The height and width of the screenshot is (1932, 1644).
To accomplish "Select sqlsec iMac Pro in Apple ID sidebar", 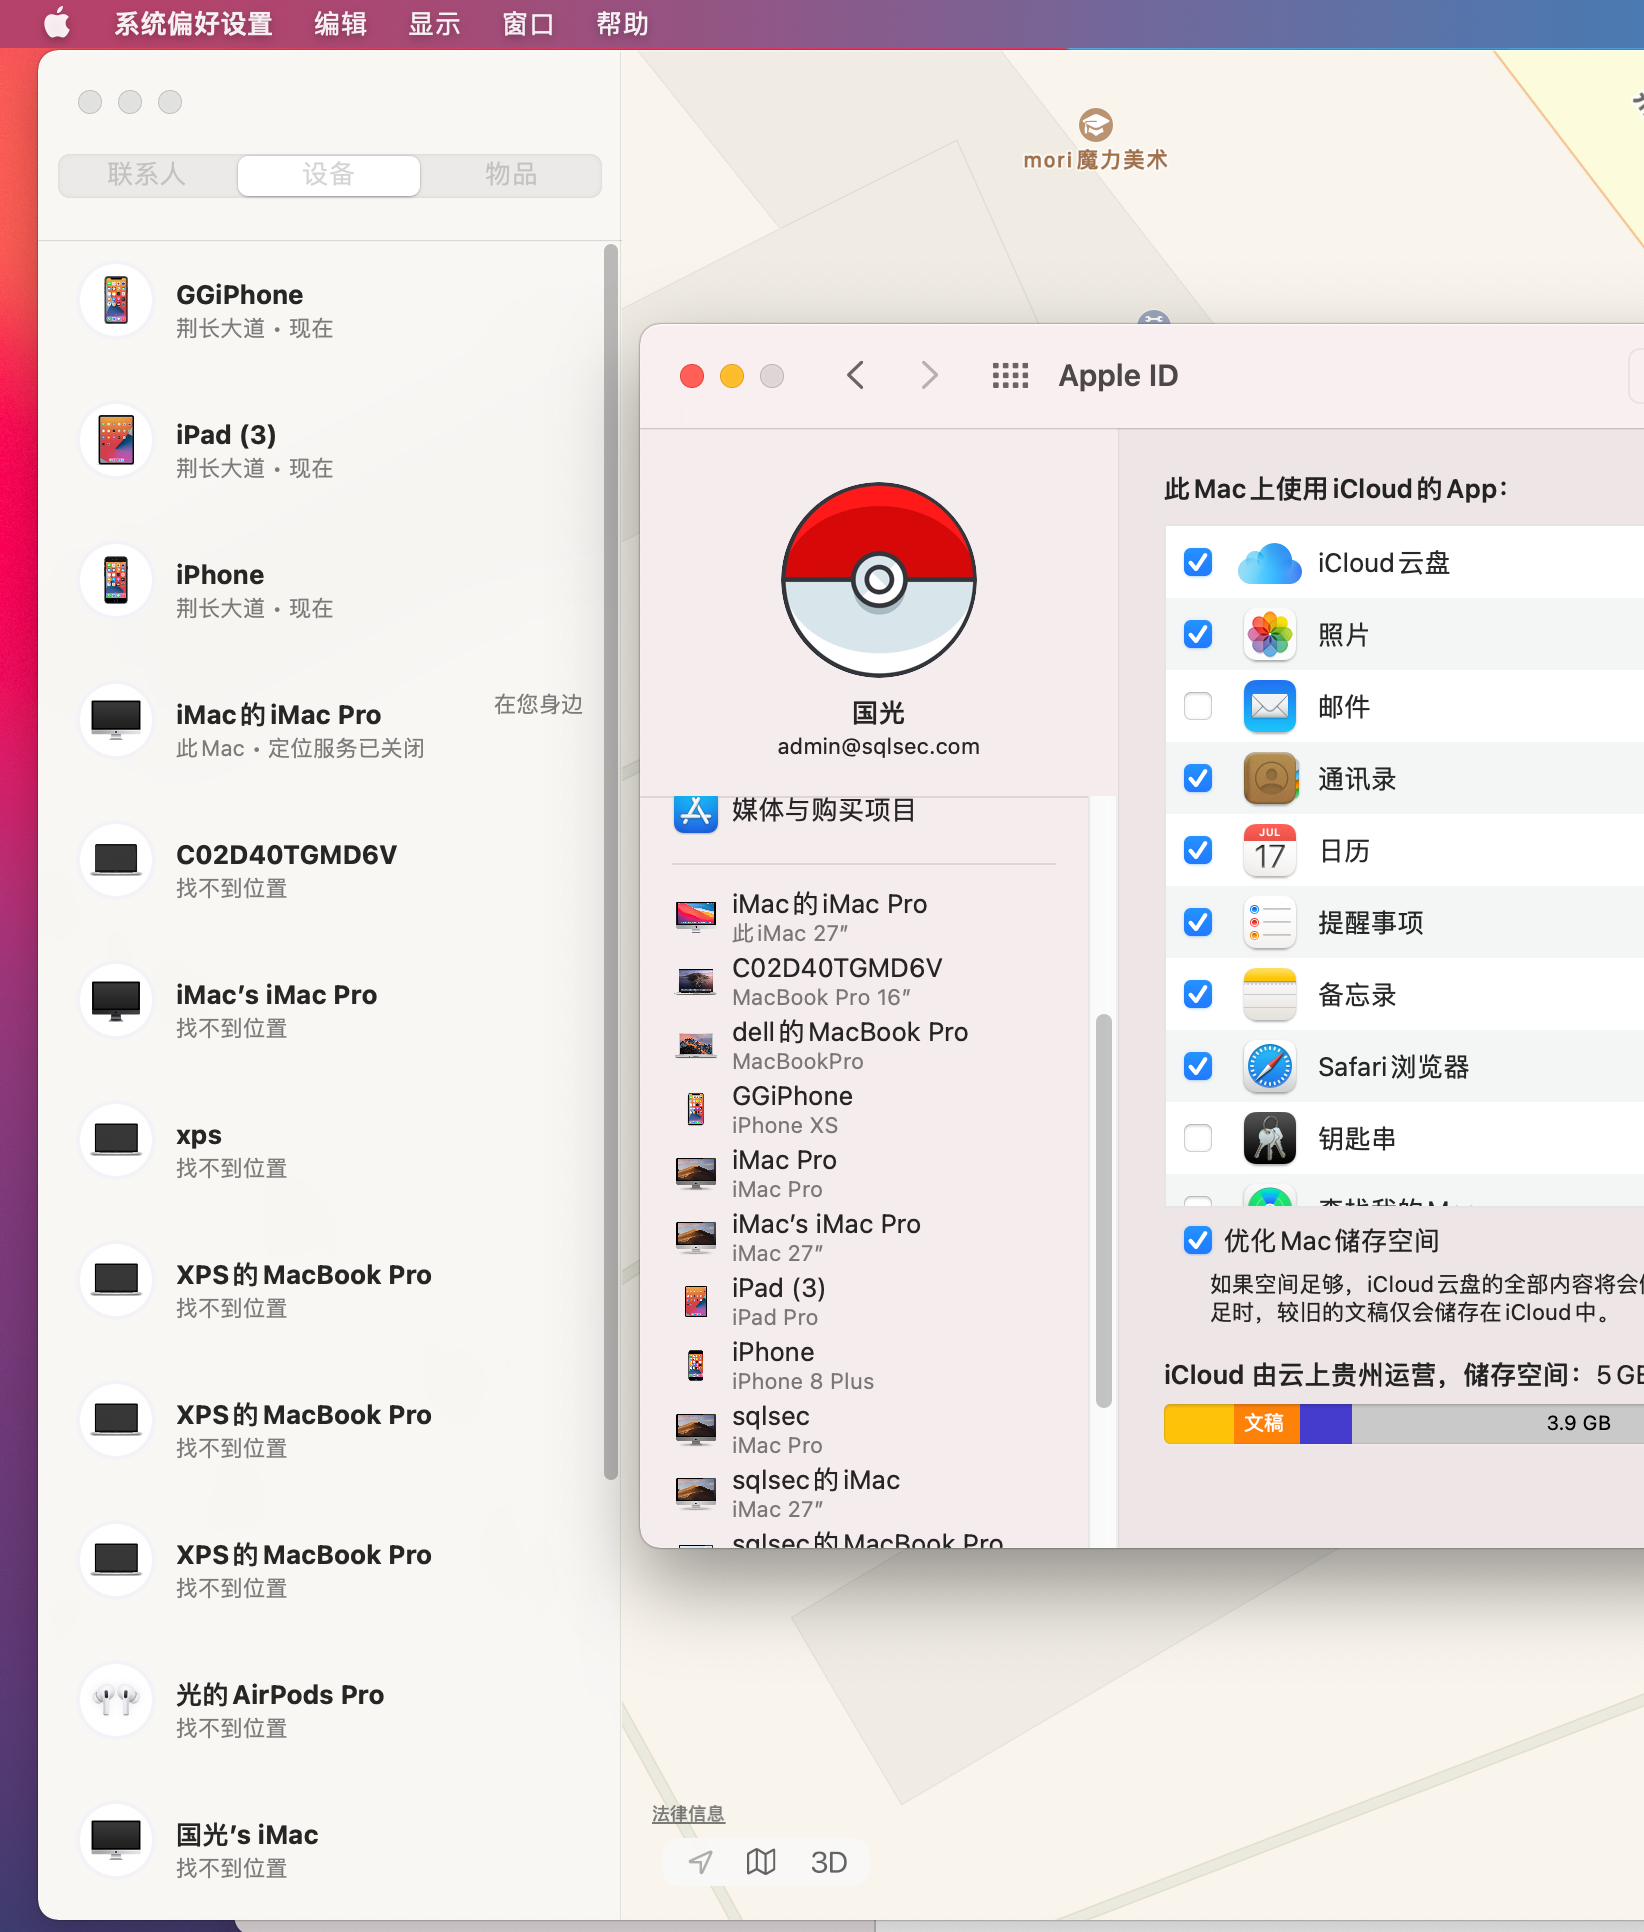I will pos(864,1429).
